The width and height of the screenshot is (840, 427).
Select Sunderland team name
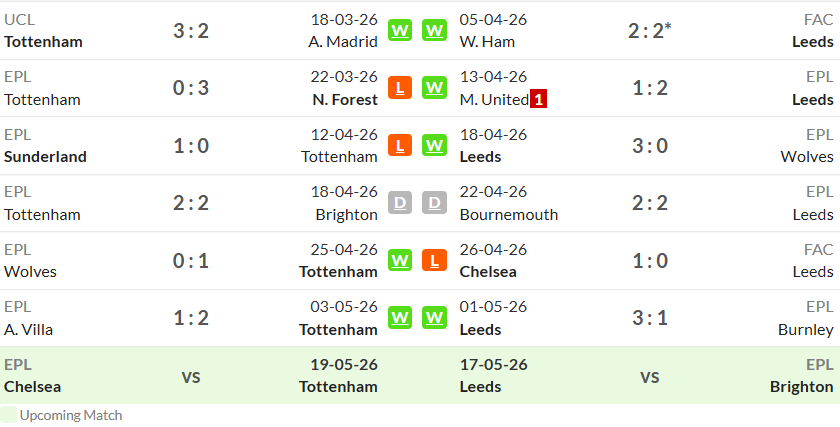(x=45, y=157)
